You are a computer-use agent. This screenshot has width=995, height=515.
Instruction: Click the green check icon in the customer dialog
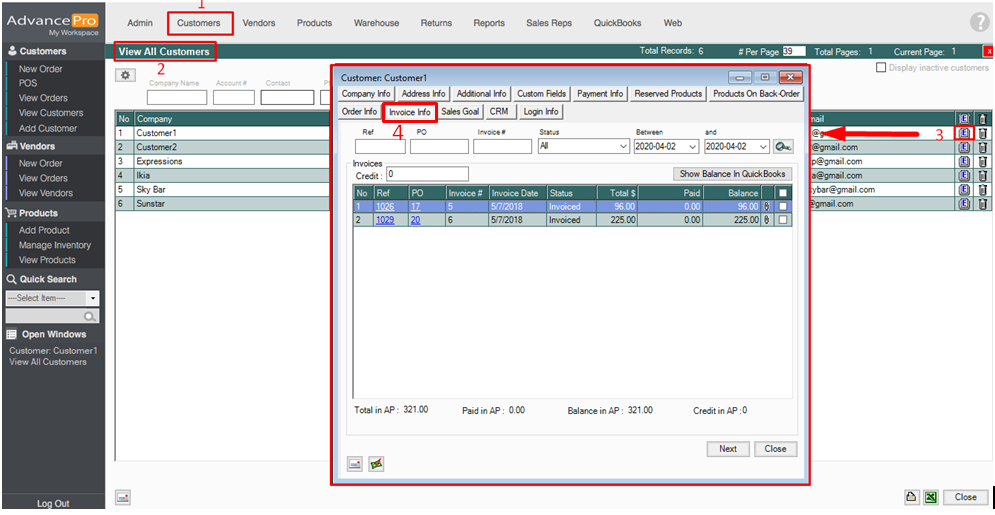click(x=376, y=464)
